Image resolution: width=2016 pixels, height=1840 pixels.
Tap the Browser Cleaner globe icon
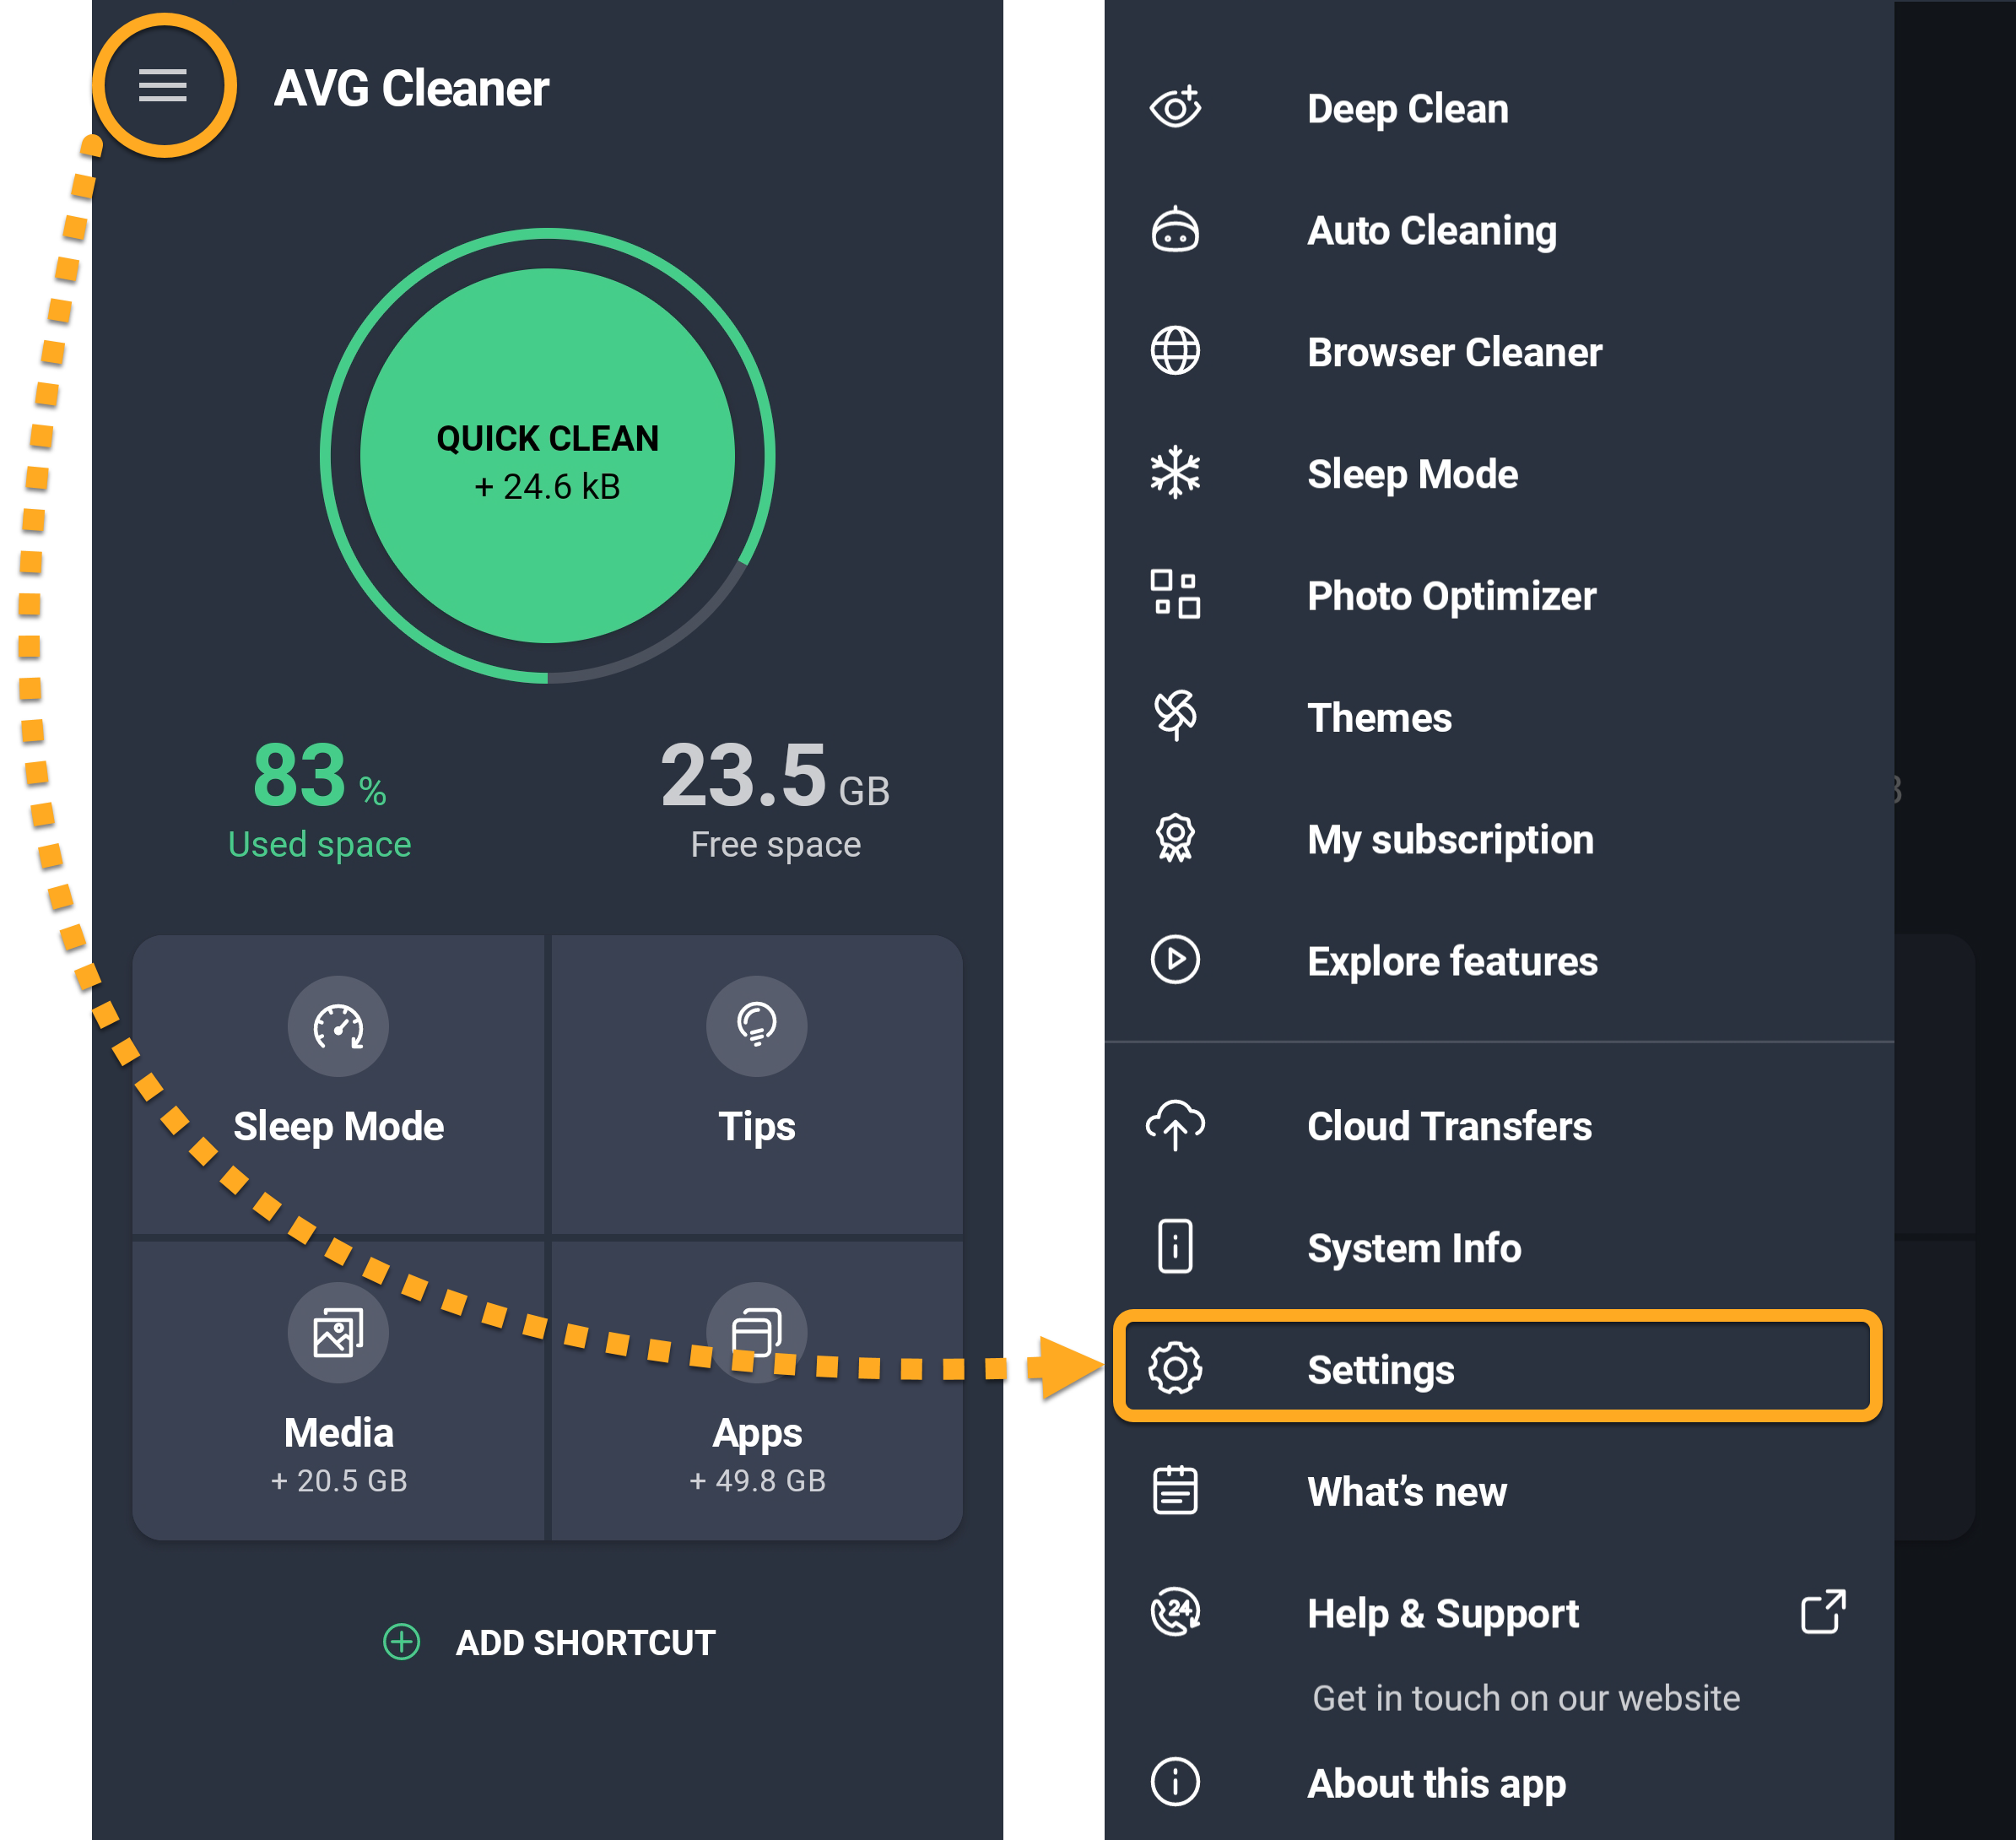[1175, 352]
